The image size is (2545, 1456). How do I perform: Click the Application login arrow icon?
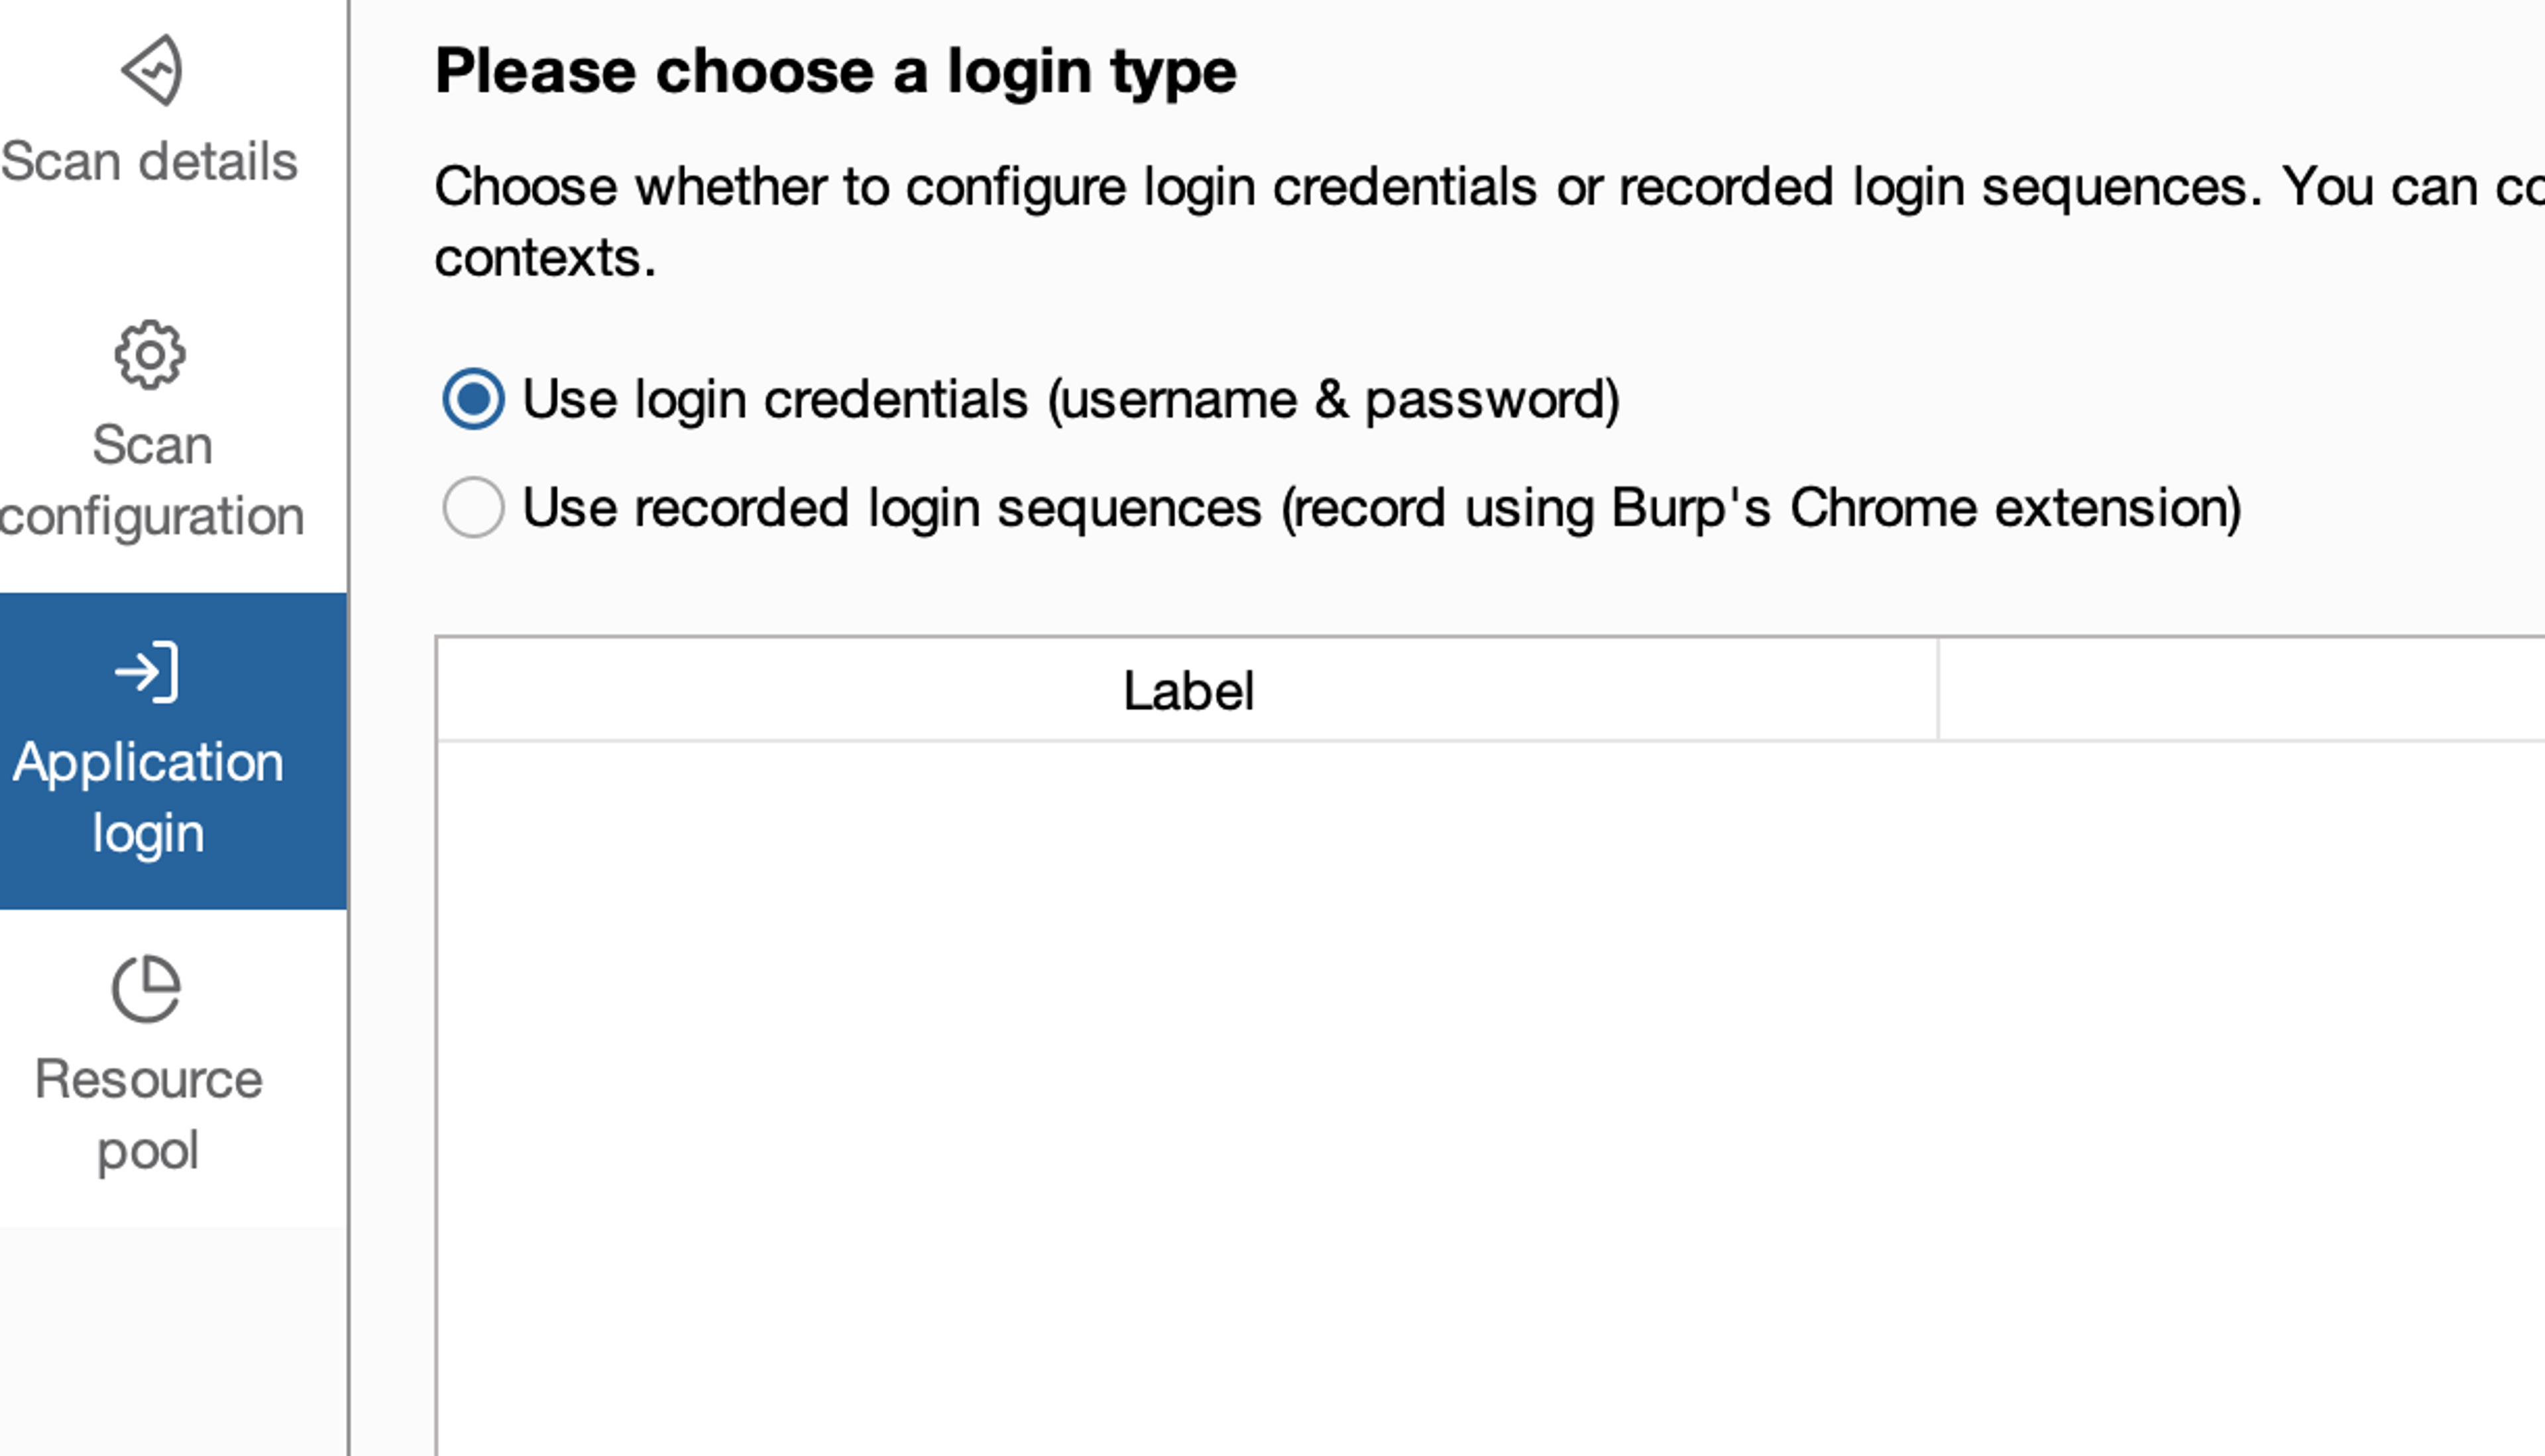148,672
